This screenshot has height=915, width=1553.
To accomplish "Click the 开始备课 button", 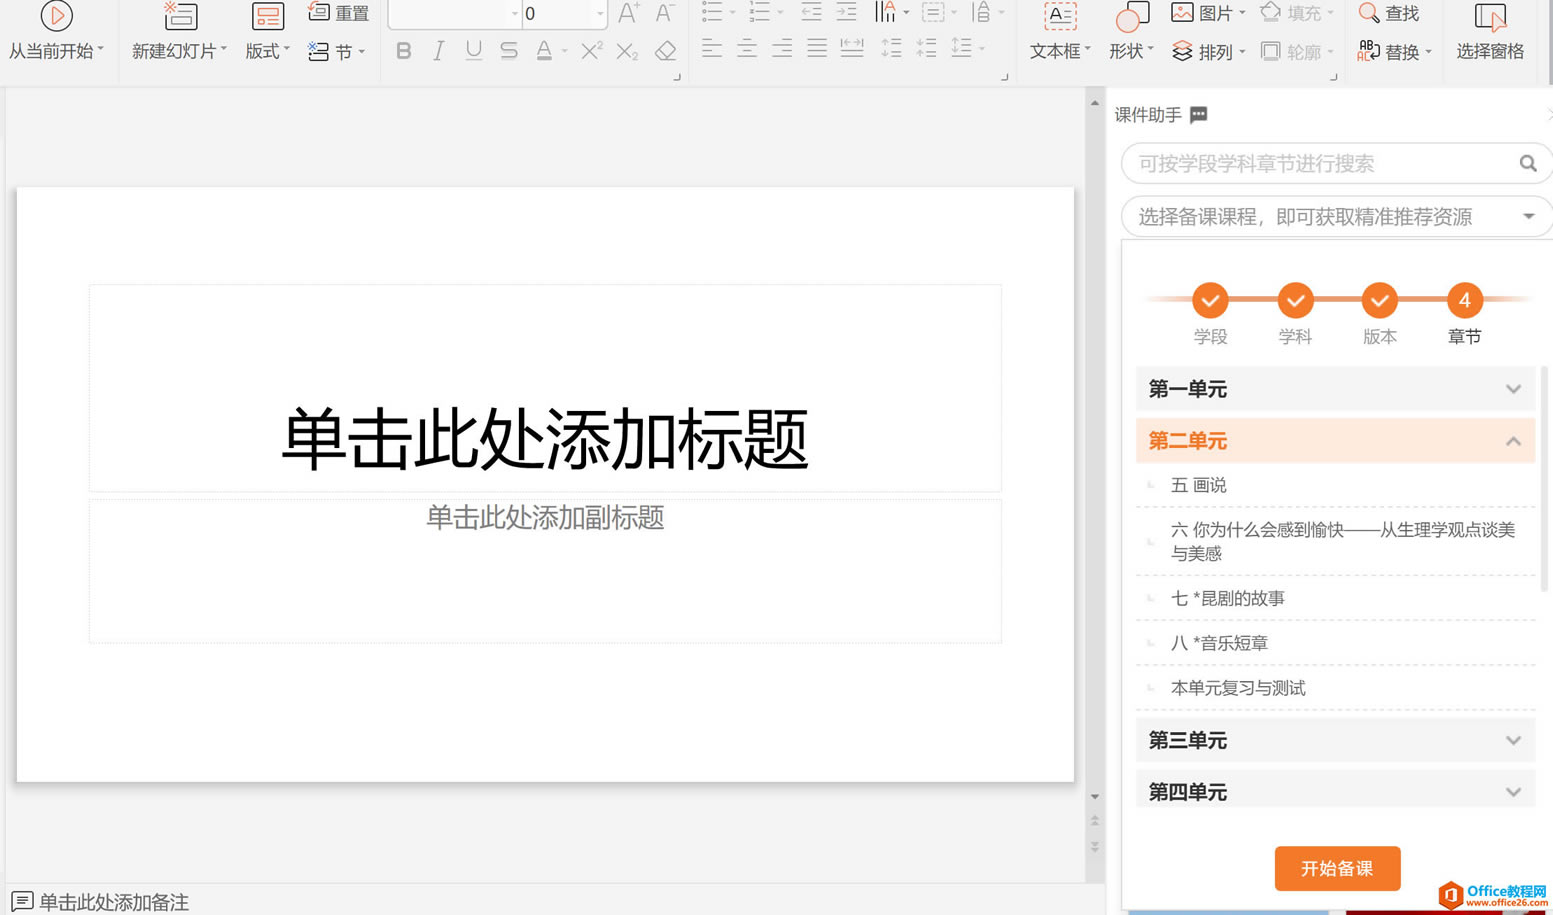I will 1336,868.
